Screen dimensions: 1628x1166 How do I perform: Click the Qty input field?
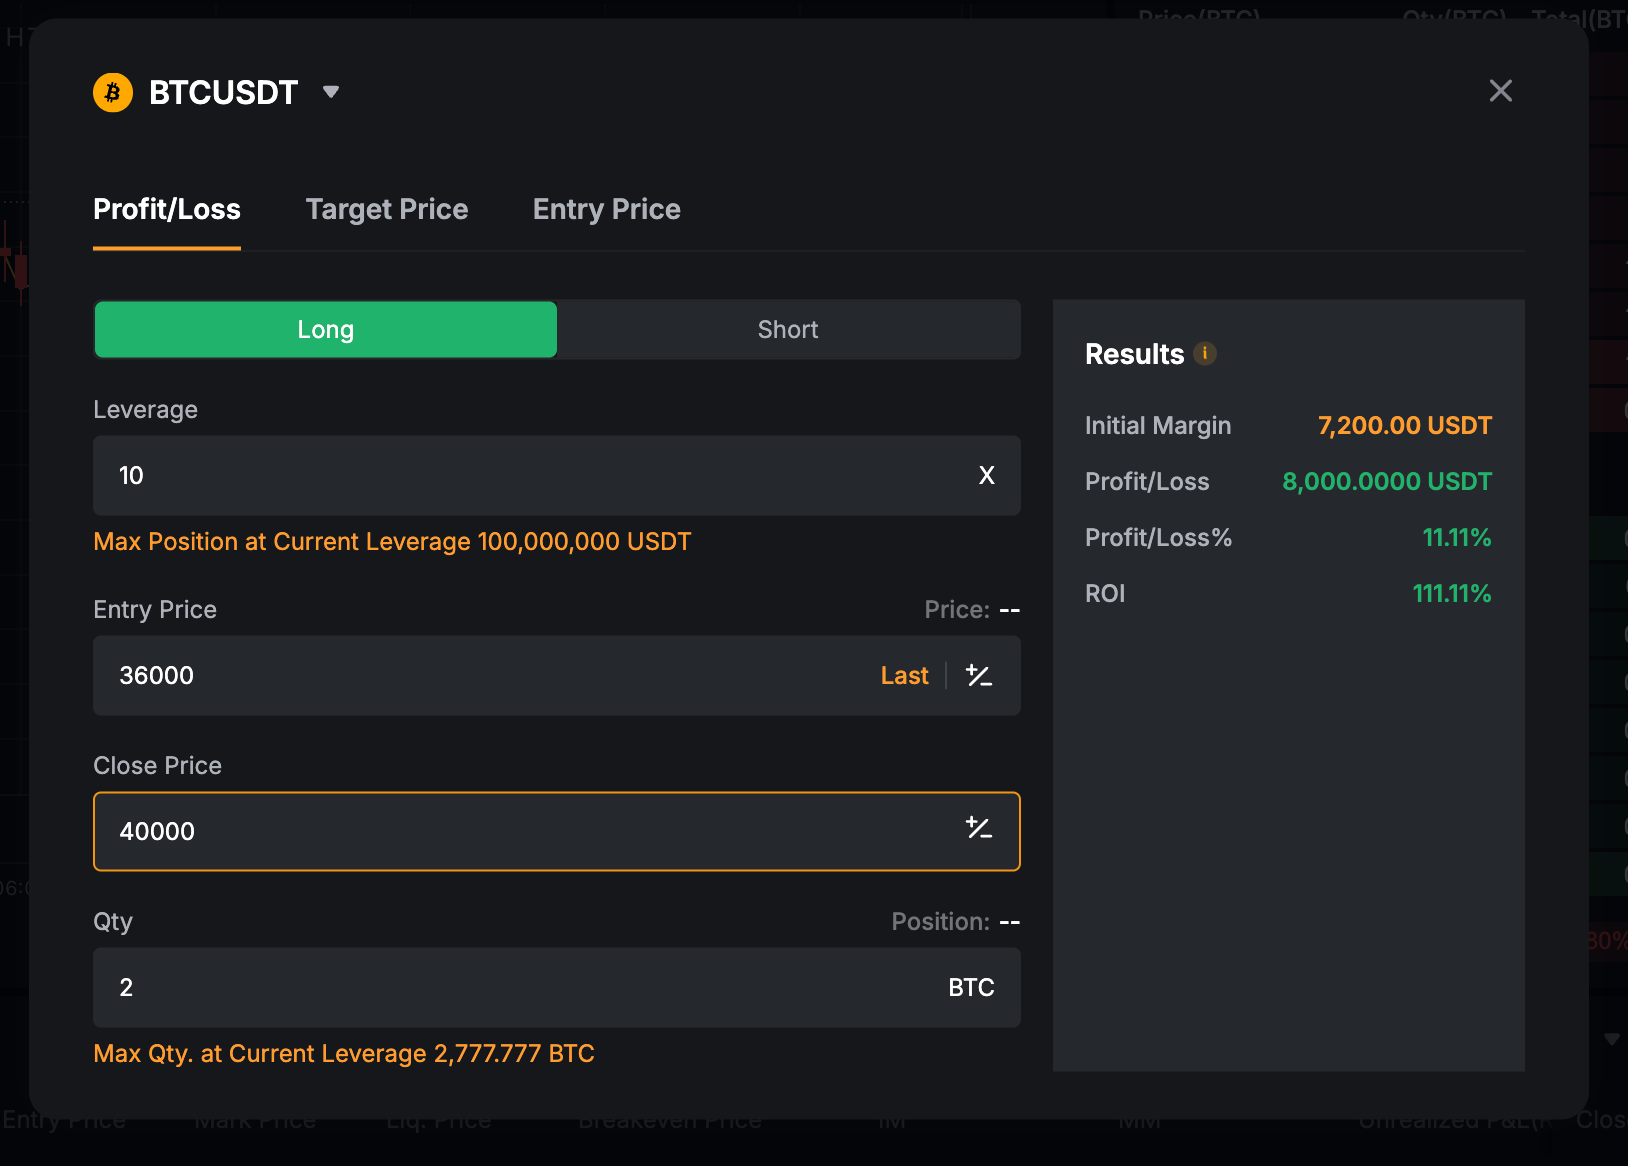click(x=500, y=988)
